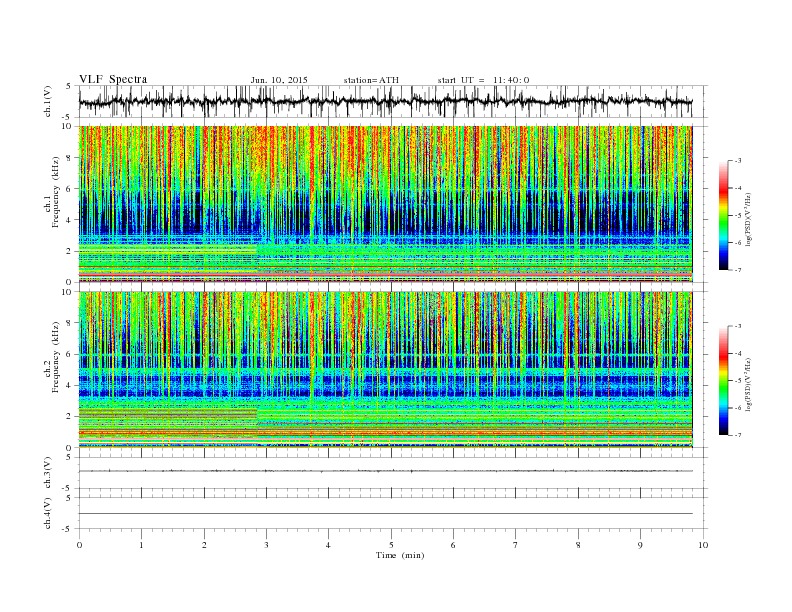Click the "-3" tick on the ch.1 colorbar
The width and height of the screenshot is (792, 612).
[x=738, y=161]
